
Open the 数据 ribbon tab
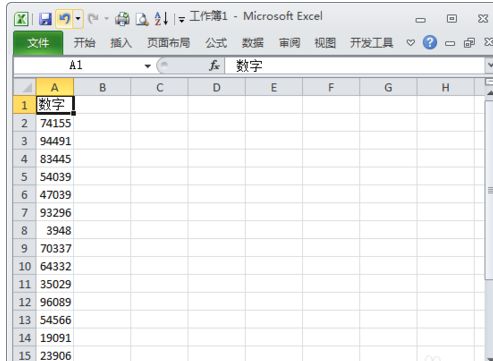pyautogui.click(x=253, y=43)
